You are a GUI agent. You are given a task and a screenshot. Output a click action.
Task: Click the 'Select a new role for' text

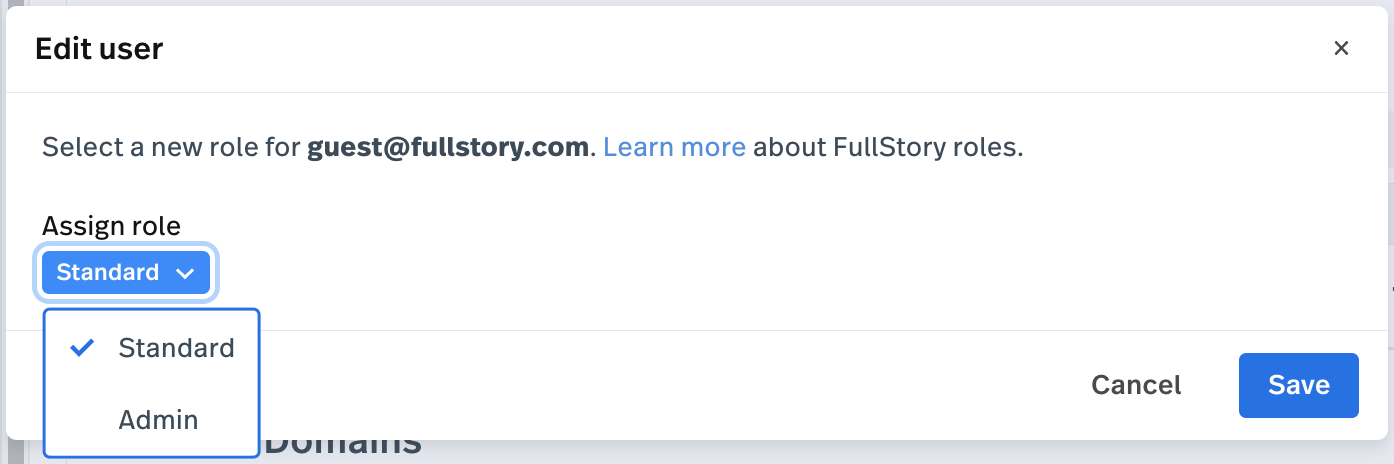(x=171, y=148)
